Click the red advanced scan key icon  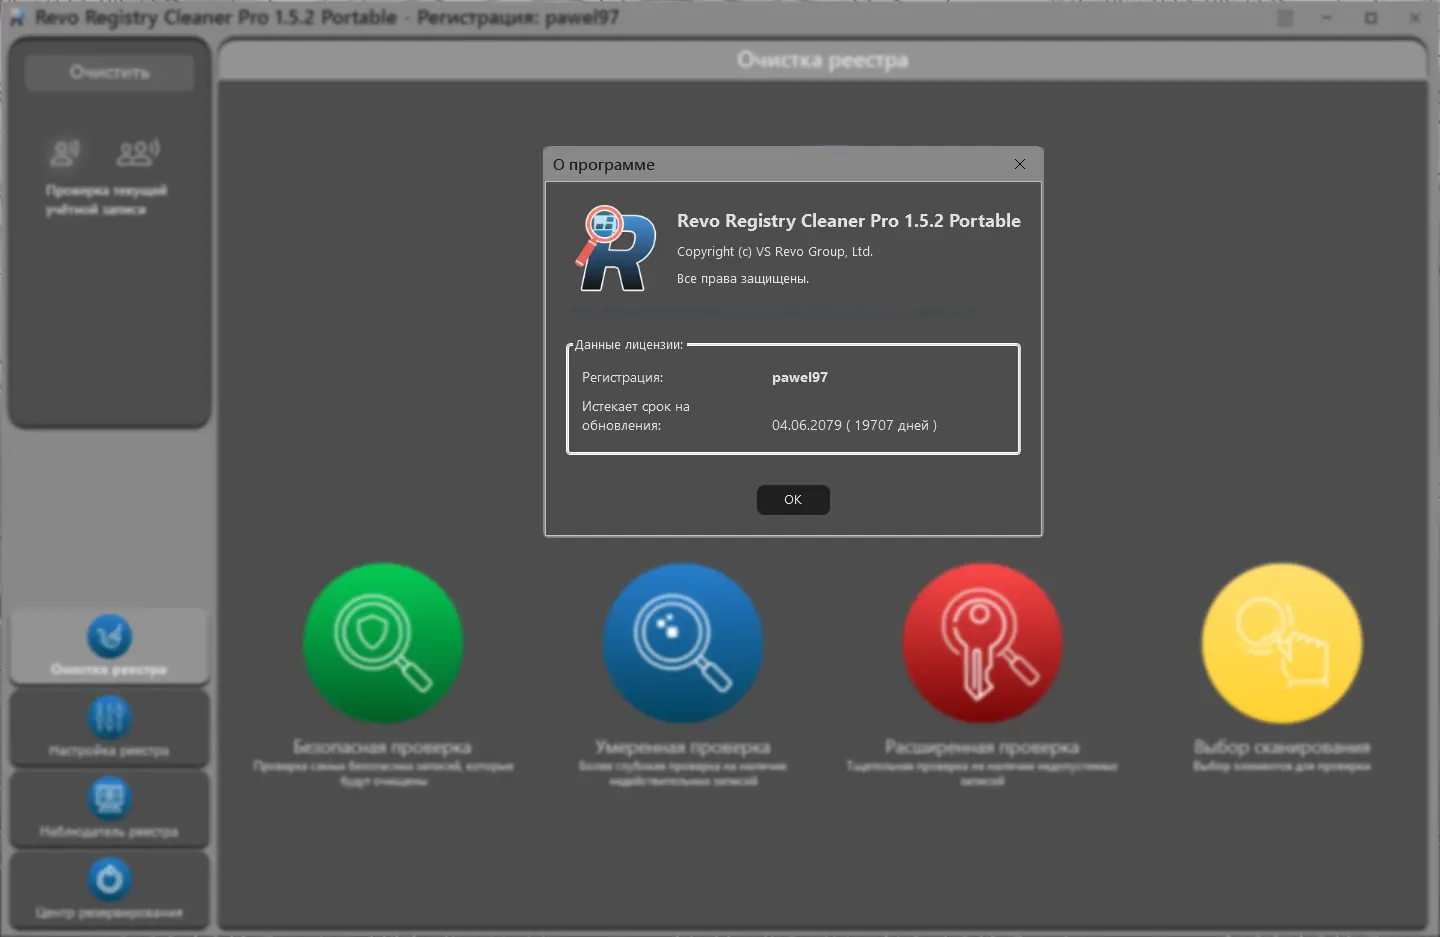pyautogui.click(x=983, y=643)
